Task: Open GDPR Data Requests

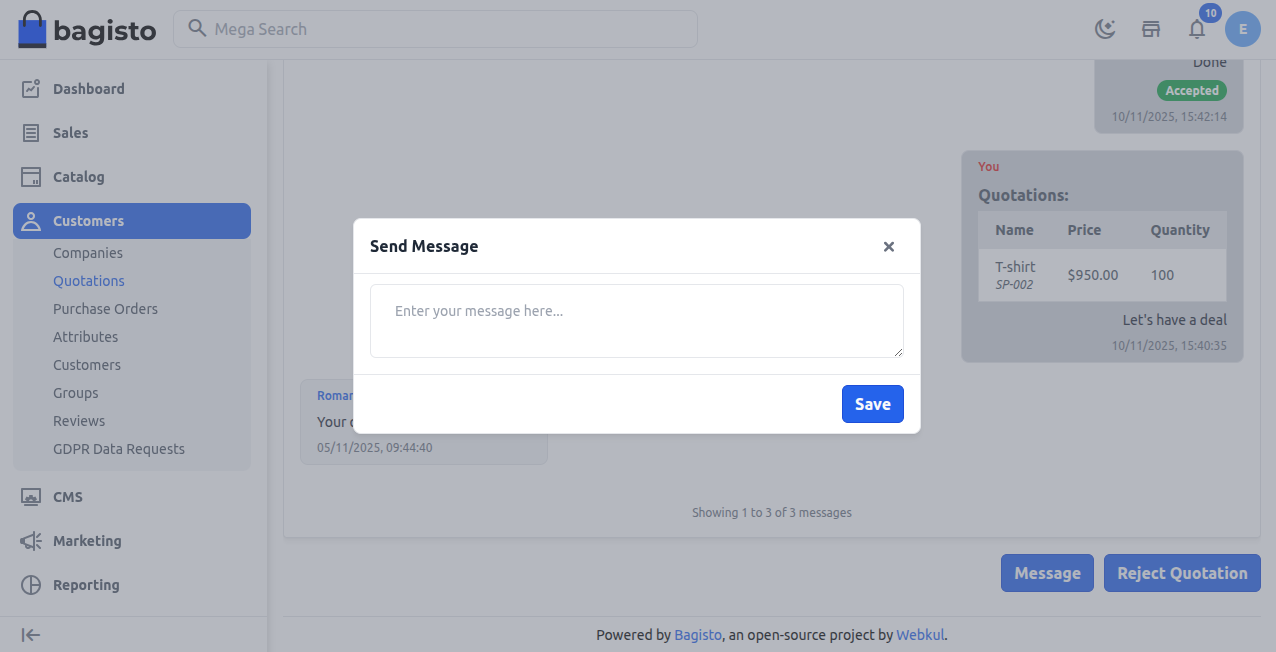Action: 119,448
